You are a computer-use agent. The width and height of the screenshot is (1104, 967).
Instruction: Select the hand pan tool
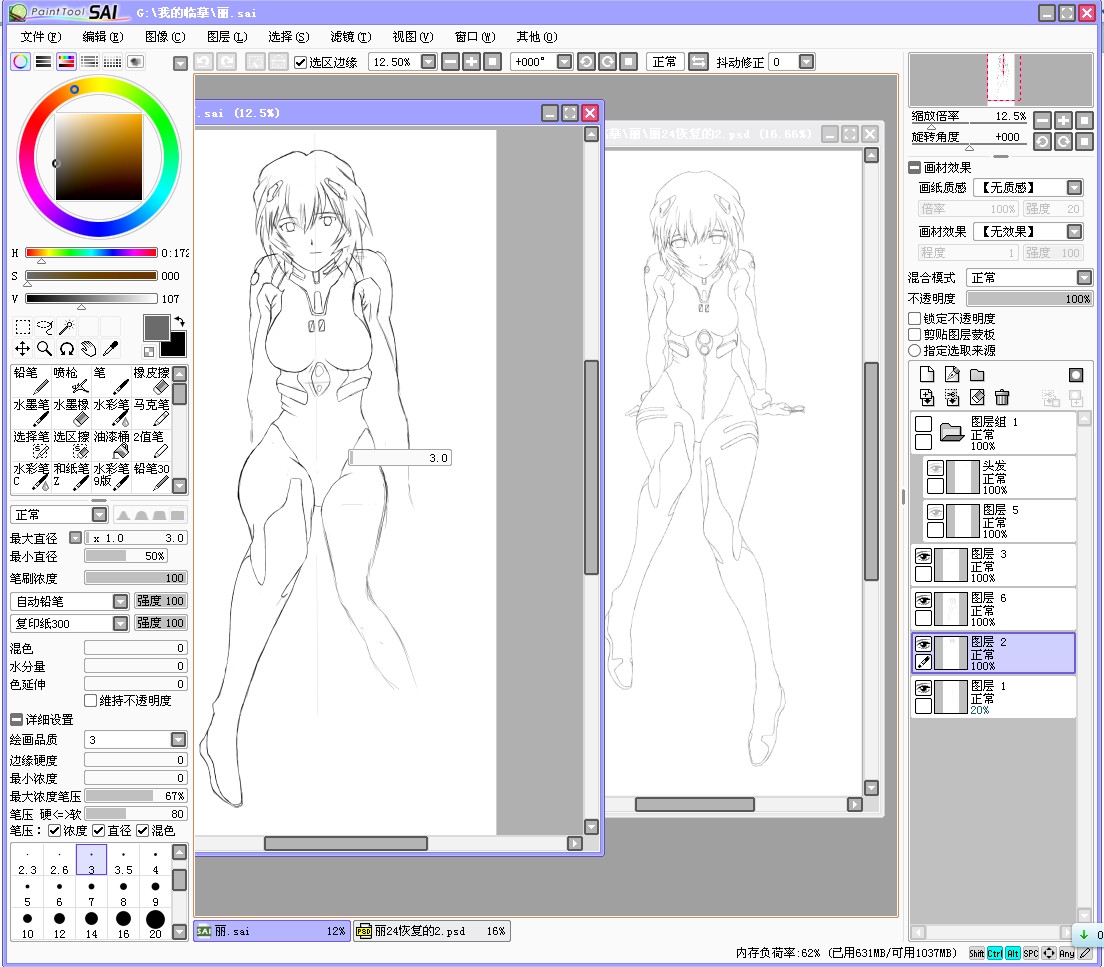88,349
